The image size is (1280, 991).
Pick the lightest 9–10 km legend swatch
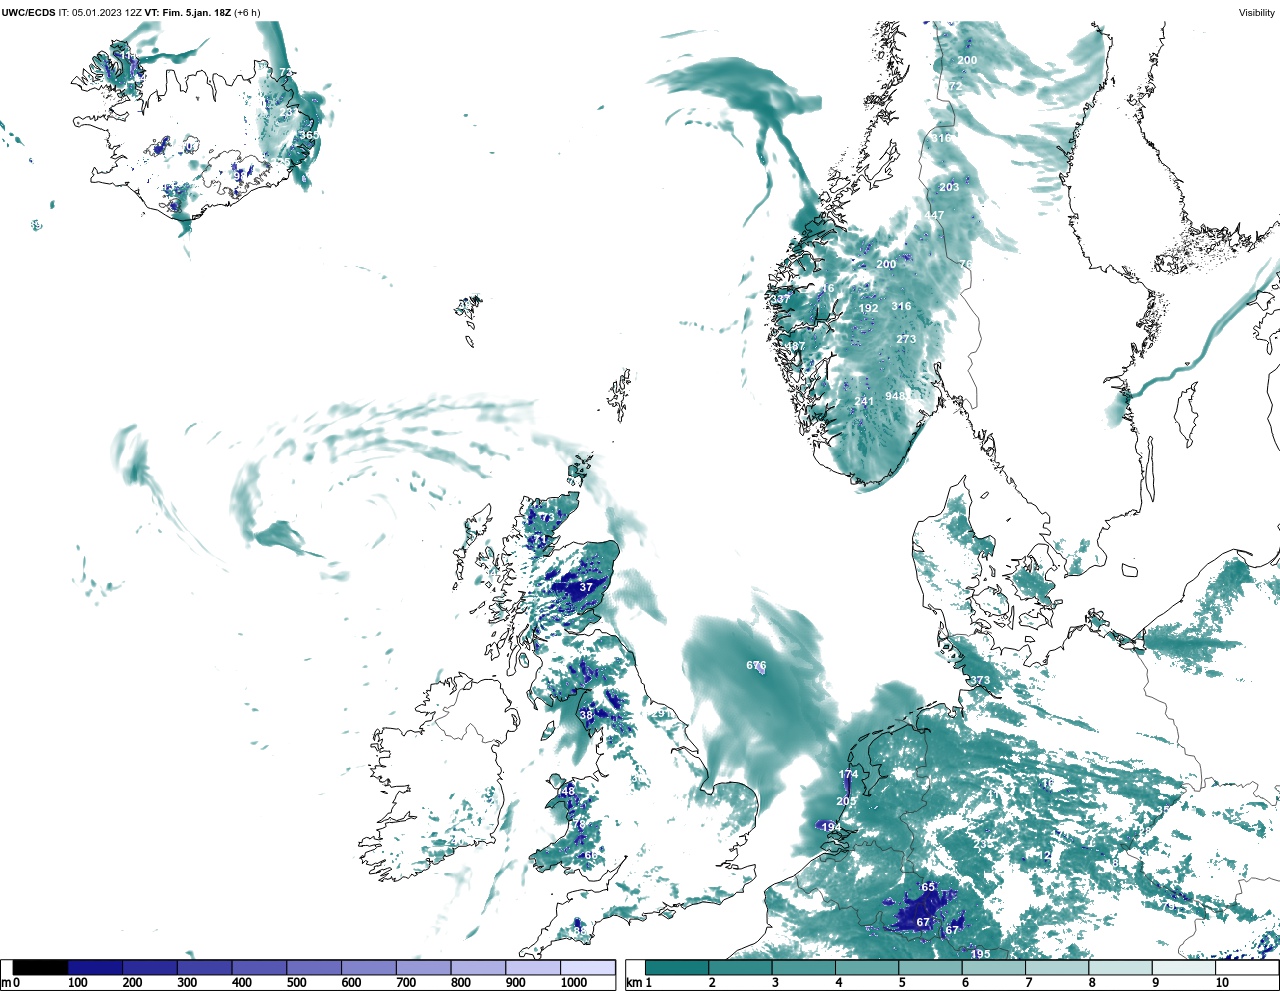[x=1184, y=968]
